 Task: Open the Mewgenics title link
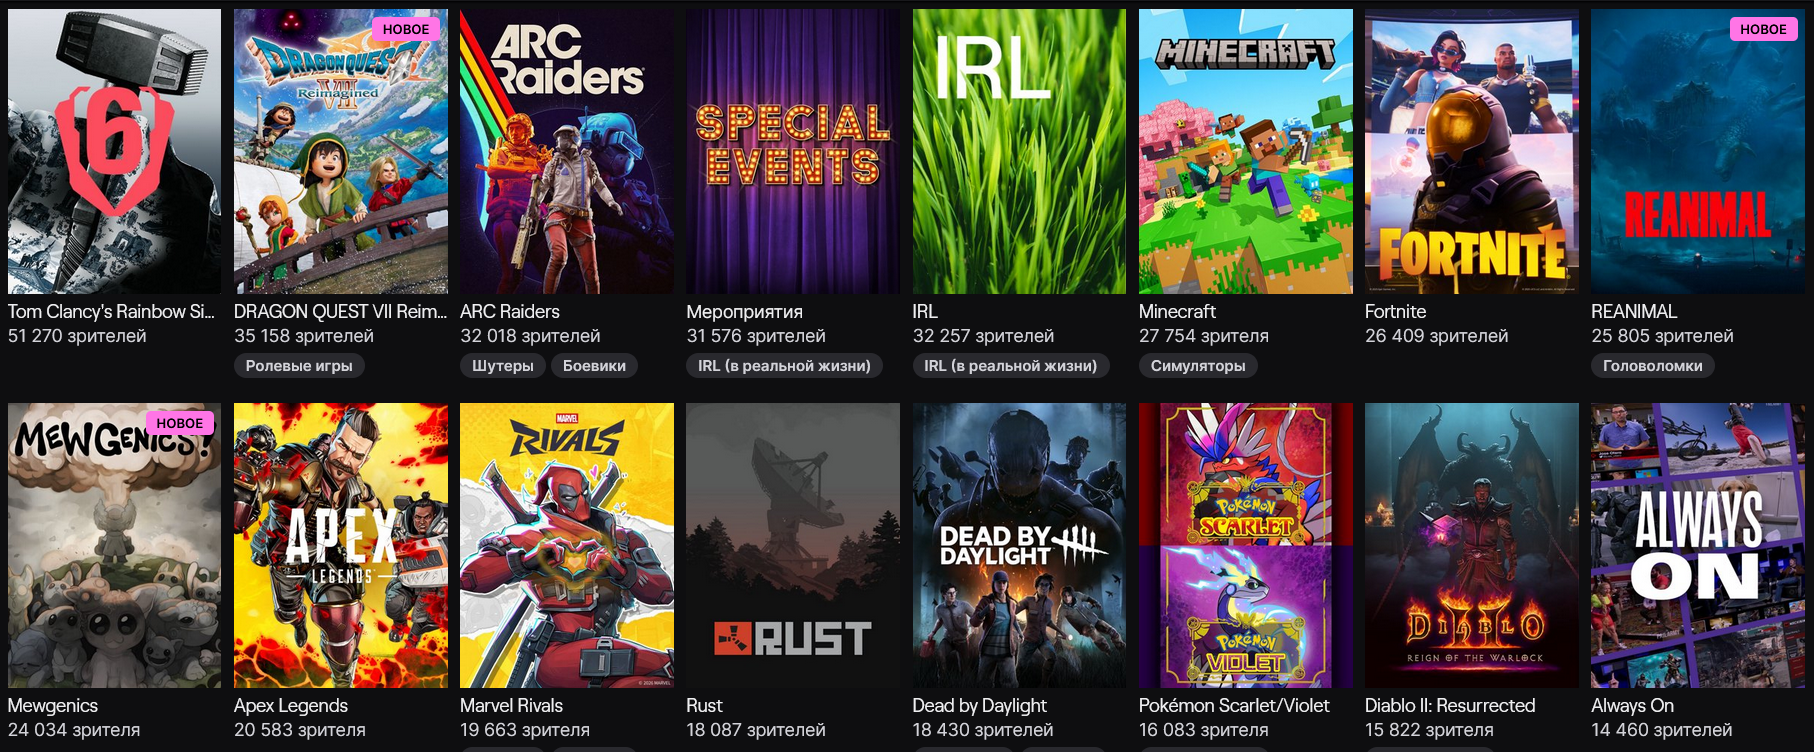(x=53, y=705)
